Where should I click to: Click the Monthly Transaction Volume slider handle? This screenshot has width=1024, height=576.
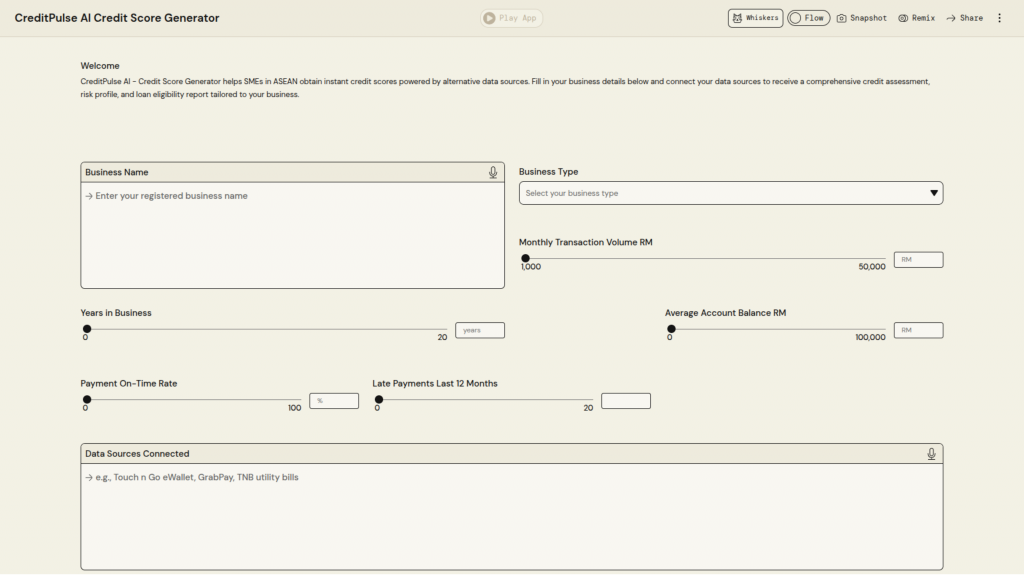pos(526,258)
